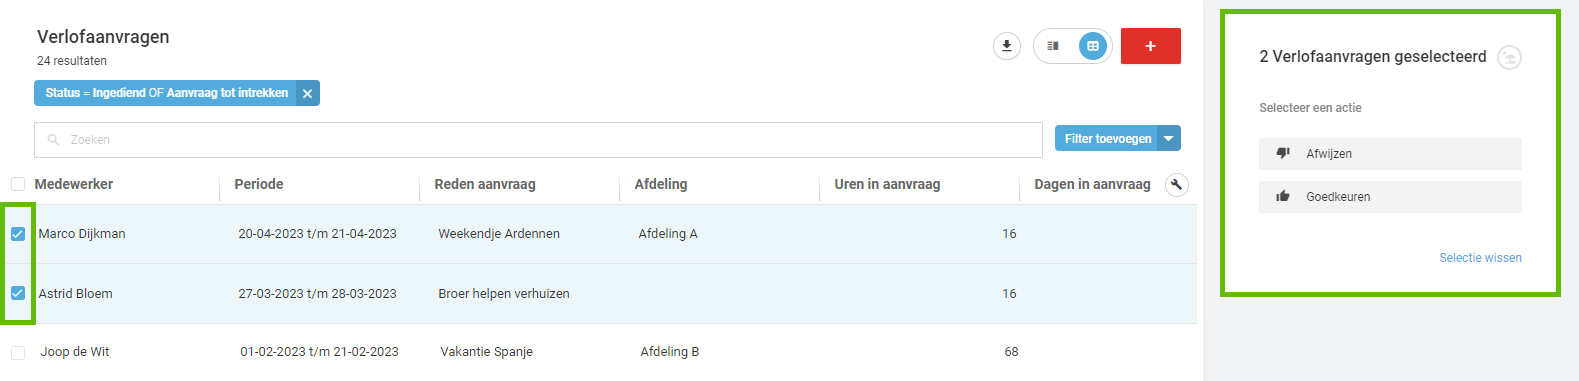This screenshot has width=1579, height=381.
Task: Toggle the select-all header checkbox
Action: pos(18,184)
